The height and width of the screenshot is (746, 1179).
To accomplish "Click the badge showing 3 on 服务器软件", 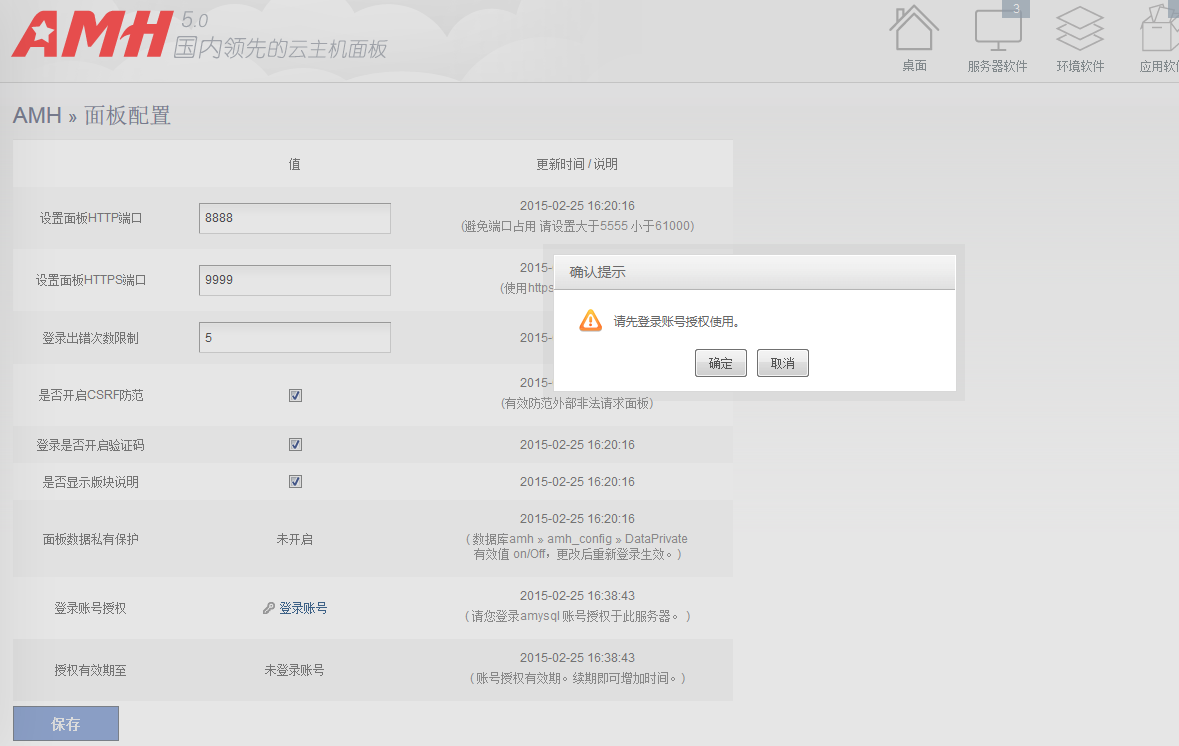I will (1016, 9).
